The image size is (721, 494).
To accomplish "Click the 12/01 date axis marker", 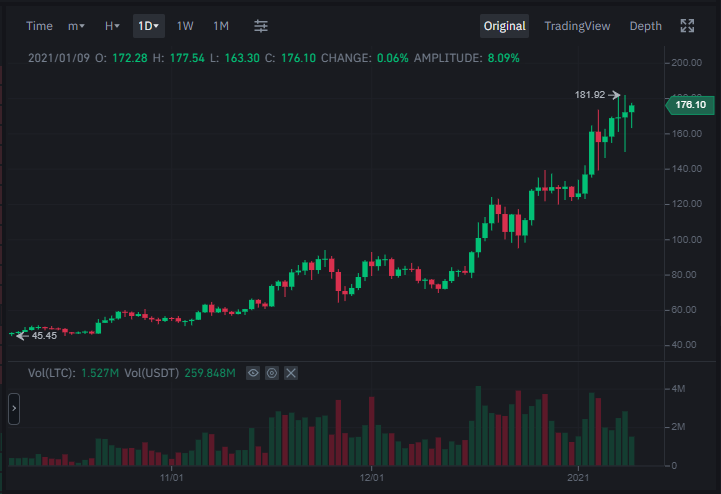I will [372, 477].
